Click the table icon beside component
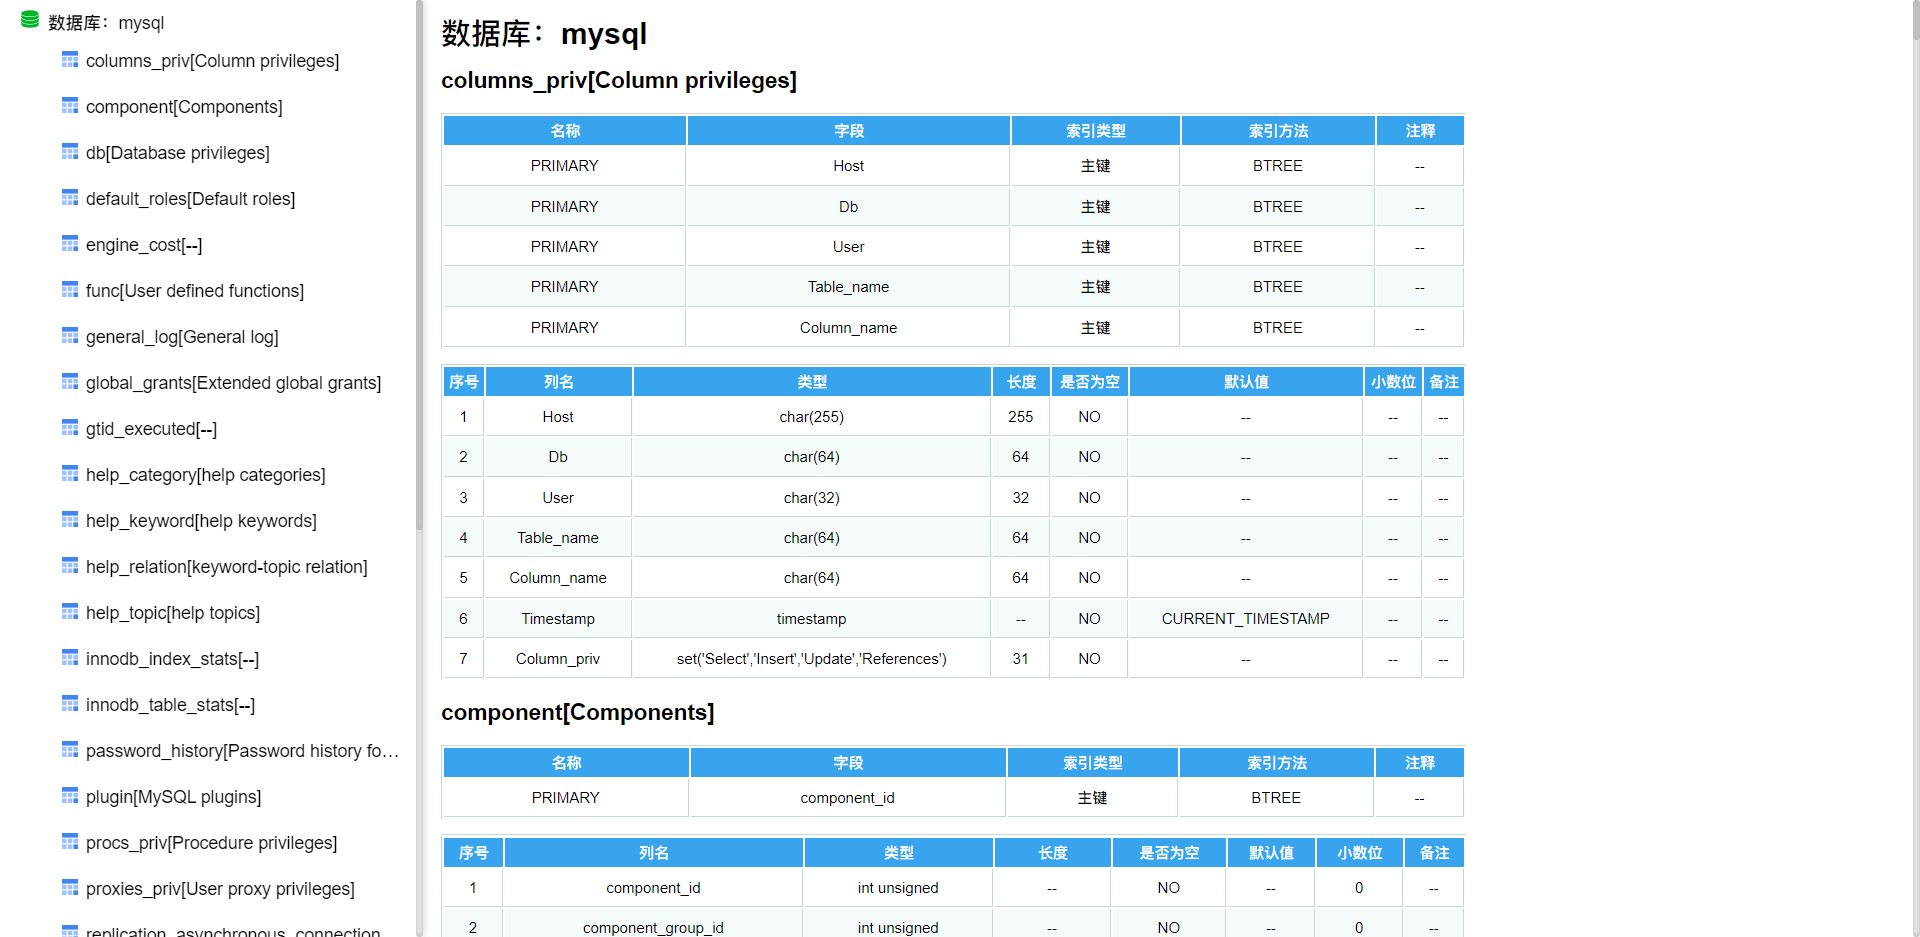 pos(69,105)
